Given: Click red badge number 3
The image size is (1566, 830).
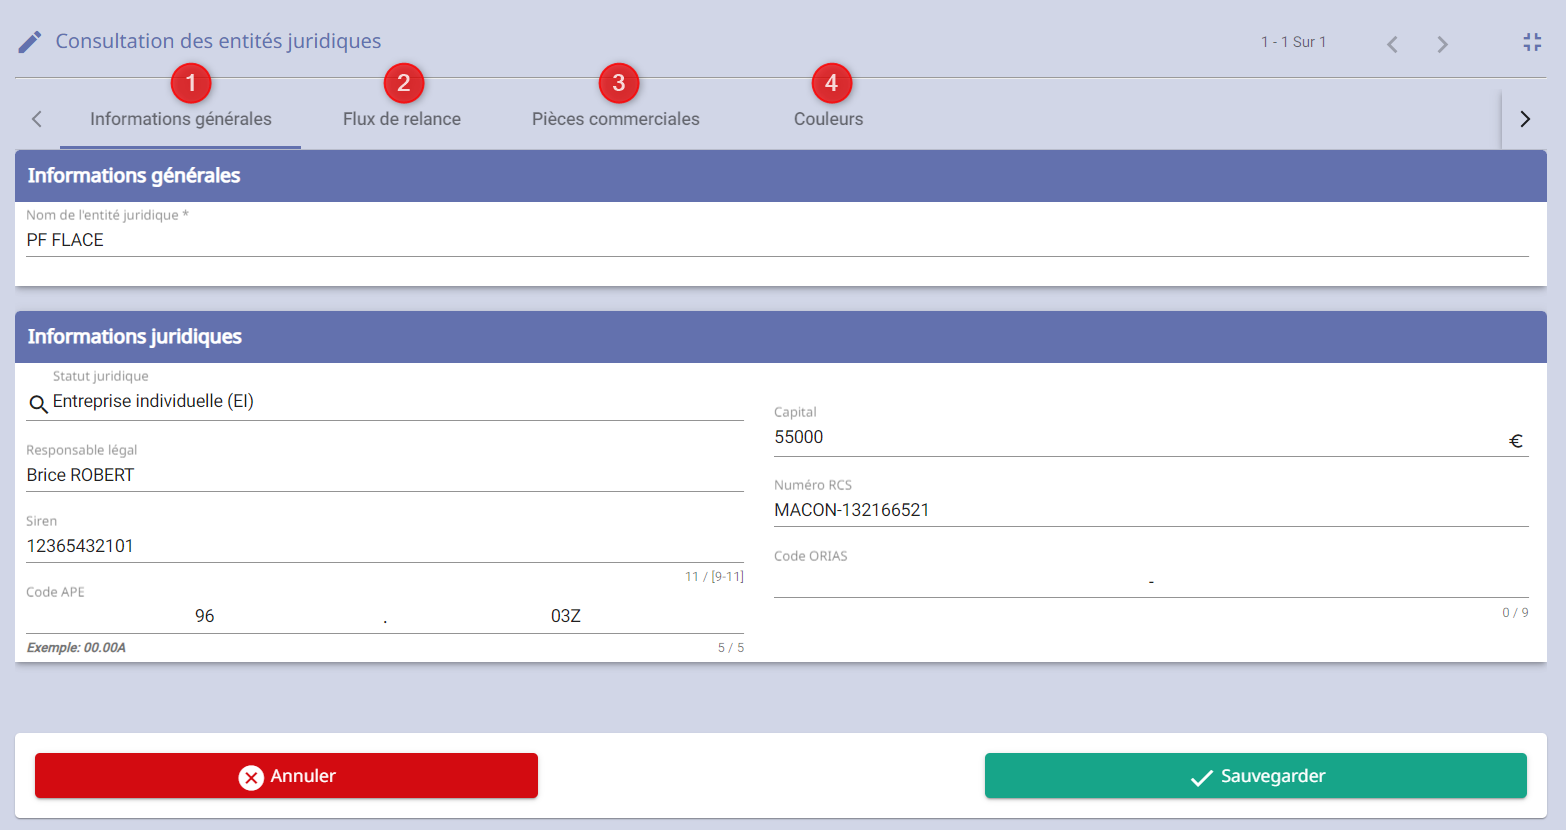Looking at the screenshot, I should (618, 83).
